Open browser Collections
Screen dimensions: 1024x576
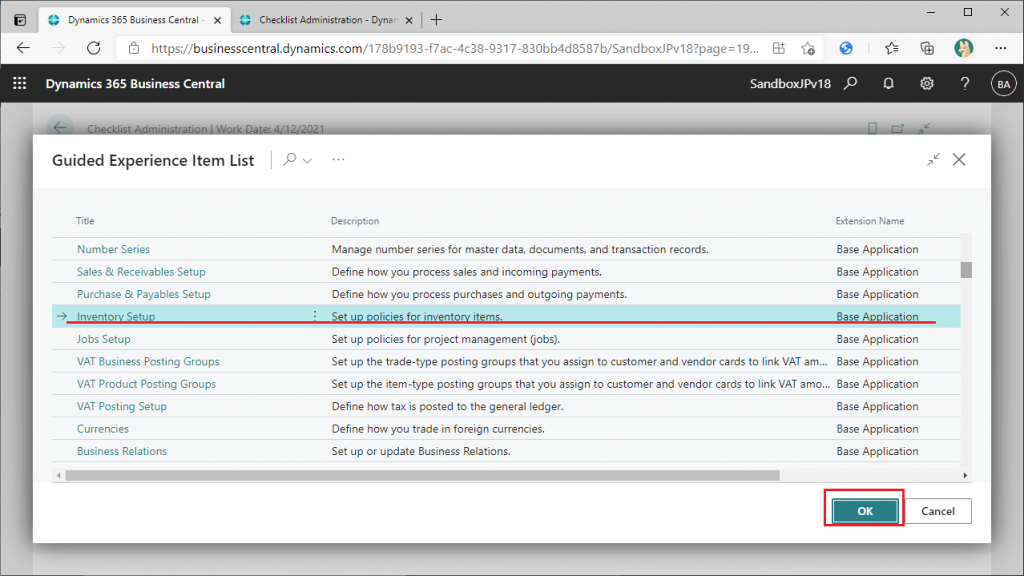927,48
